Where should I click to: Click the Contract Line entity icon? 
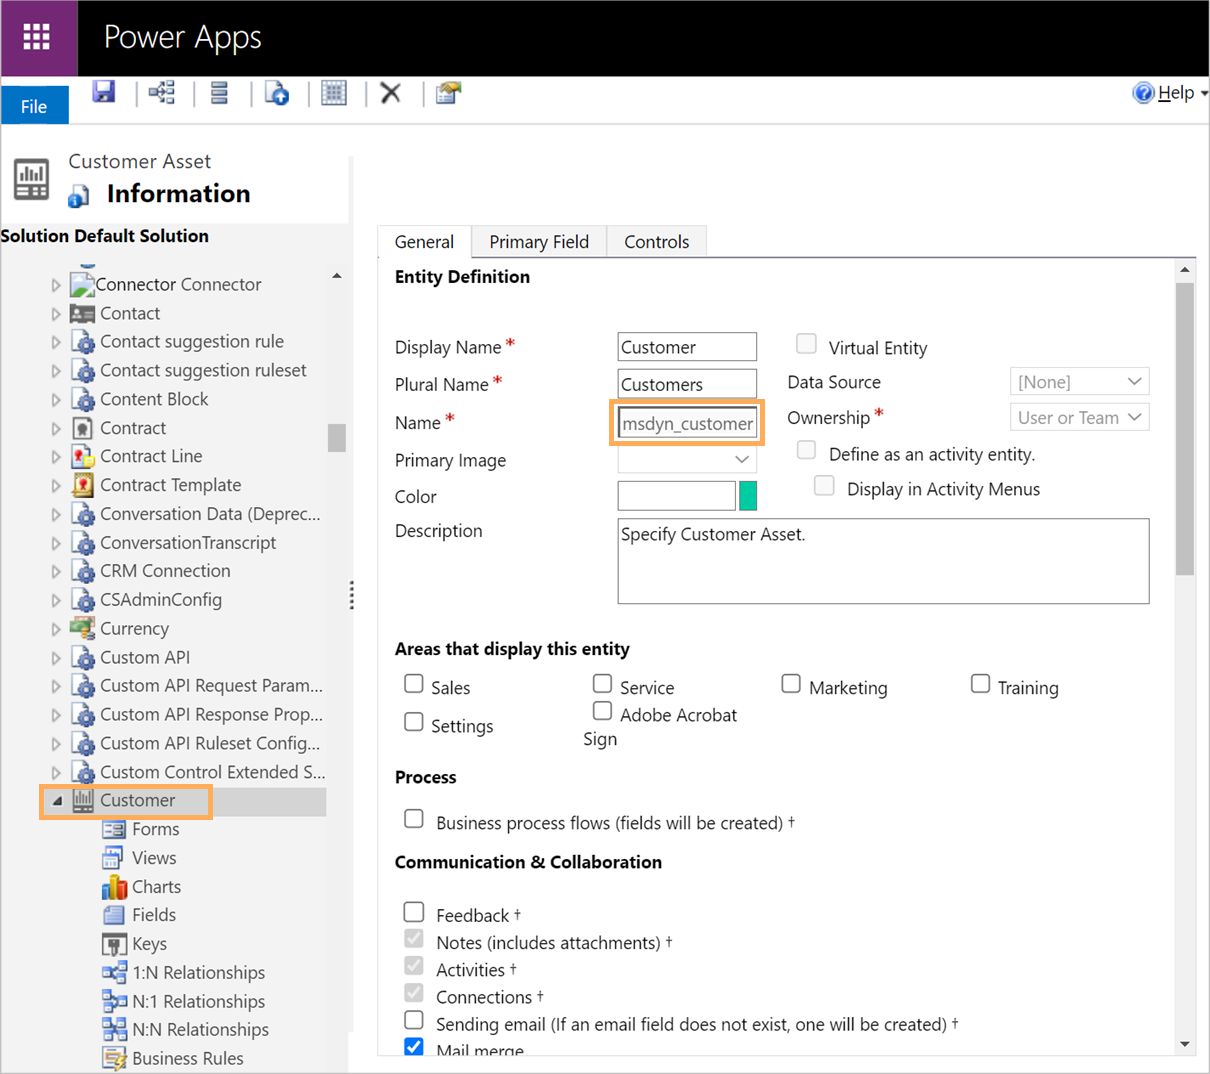click(x=83, y=456)
